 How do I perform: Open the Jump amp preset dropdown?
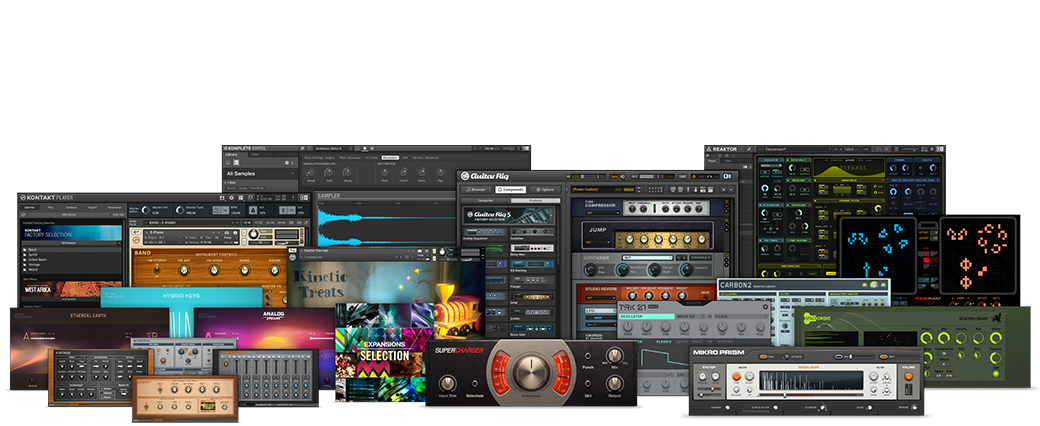tap(598, 242)
